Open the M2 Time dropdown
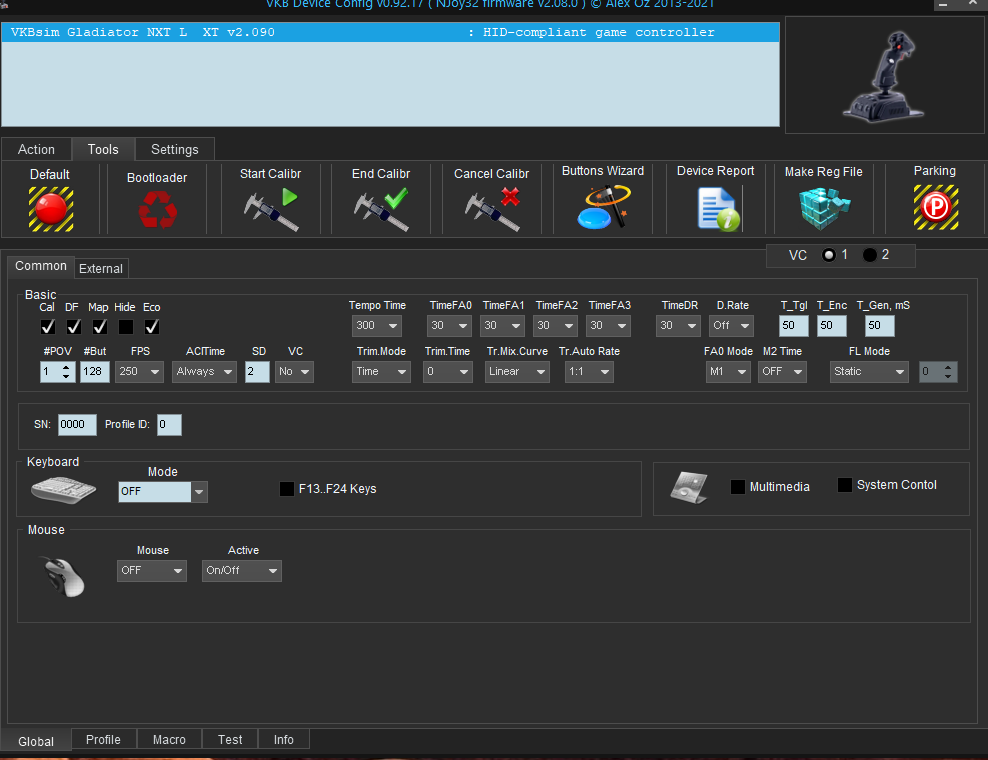The image size is (988, 760). (782, 372)
